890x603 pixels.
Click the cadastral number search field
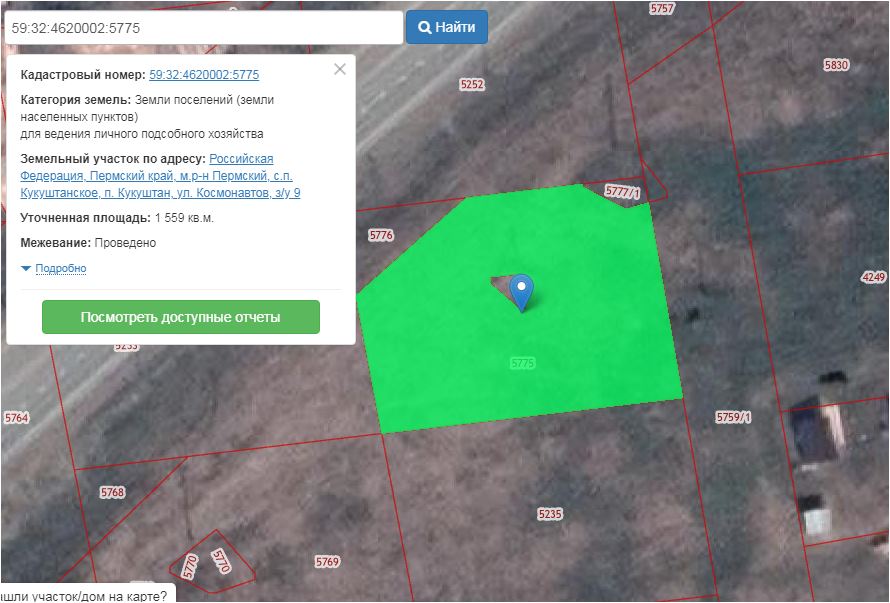point(203,28)
